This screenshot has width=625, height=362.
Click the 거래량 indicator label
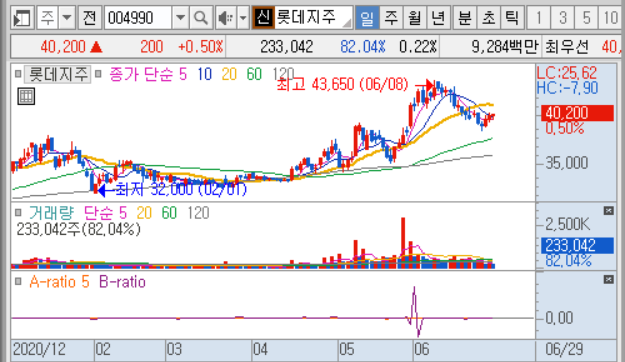(x=51, y=213)
